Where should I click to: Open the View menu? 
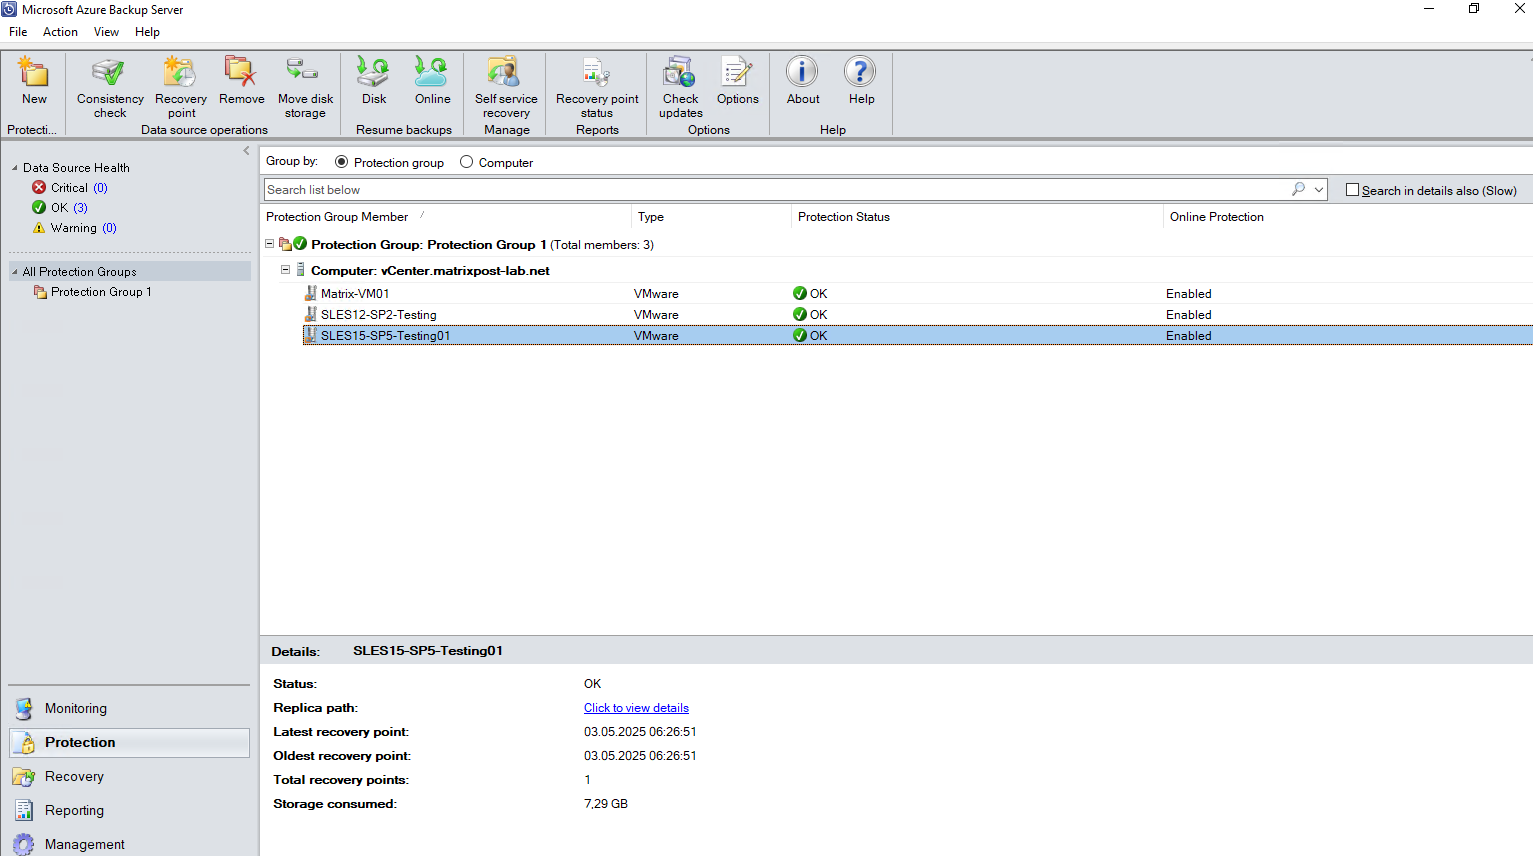106,32
